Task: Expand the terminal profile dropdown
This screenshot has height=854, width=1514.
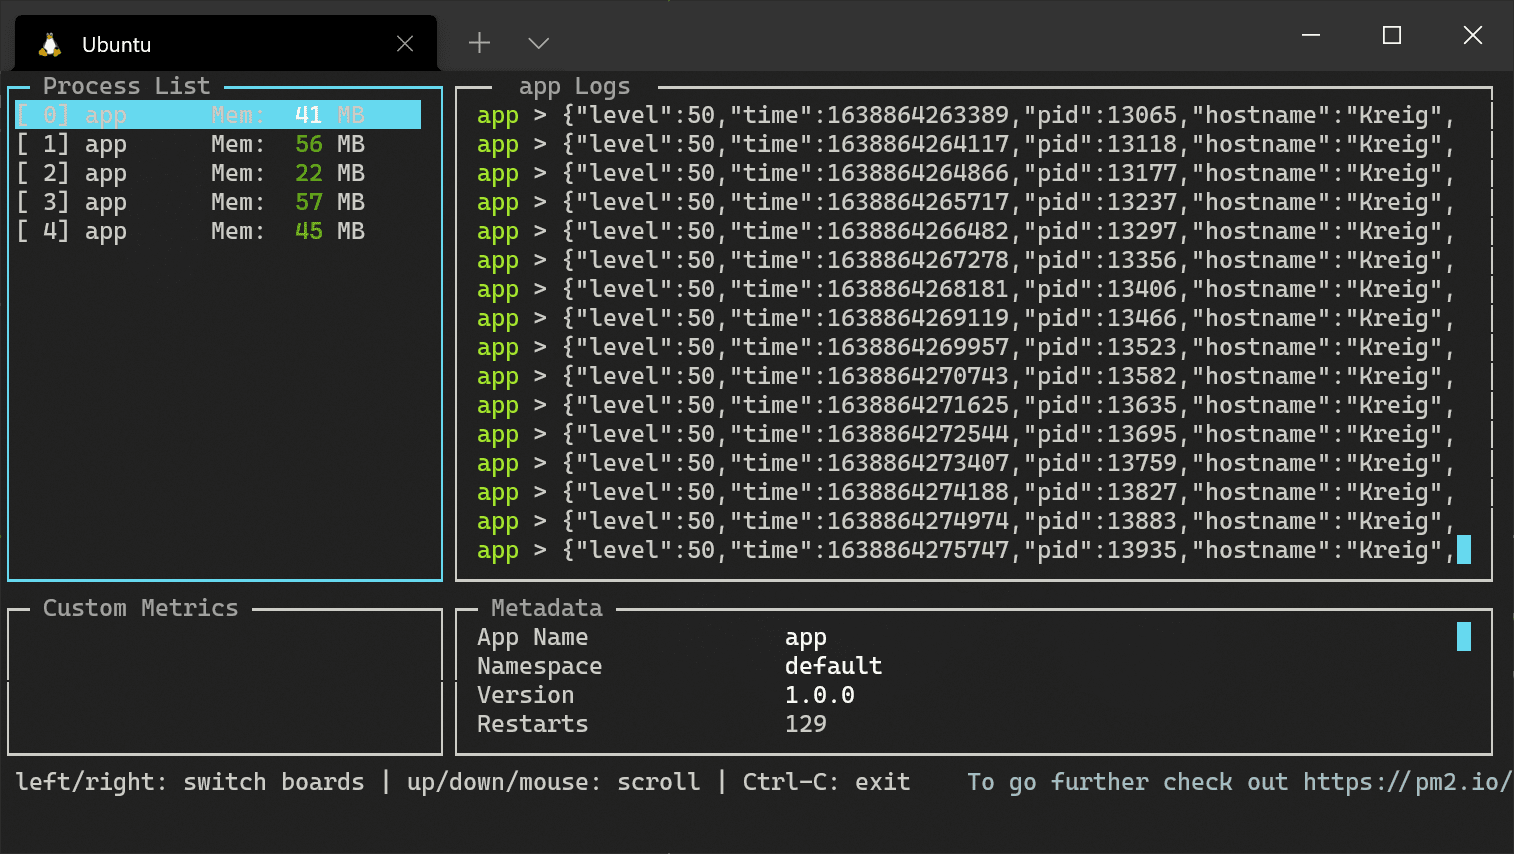Action: point(539,43)
